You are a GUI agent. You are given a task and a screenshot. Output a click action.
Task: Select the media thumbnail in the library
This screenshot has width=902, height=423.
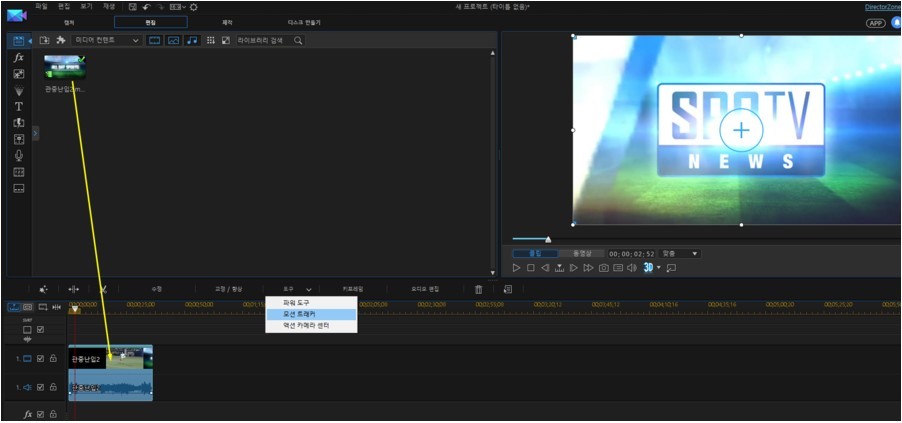(65, 66)
